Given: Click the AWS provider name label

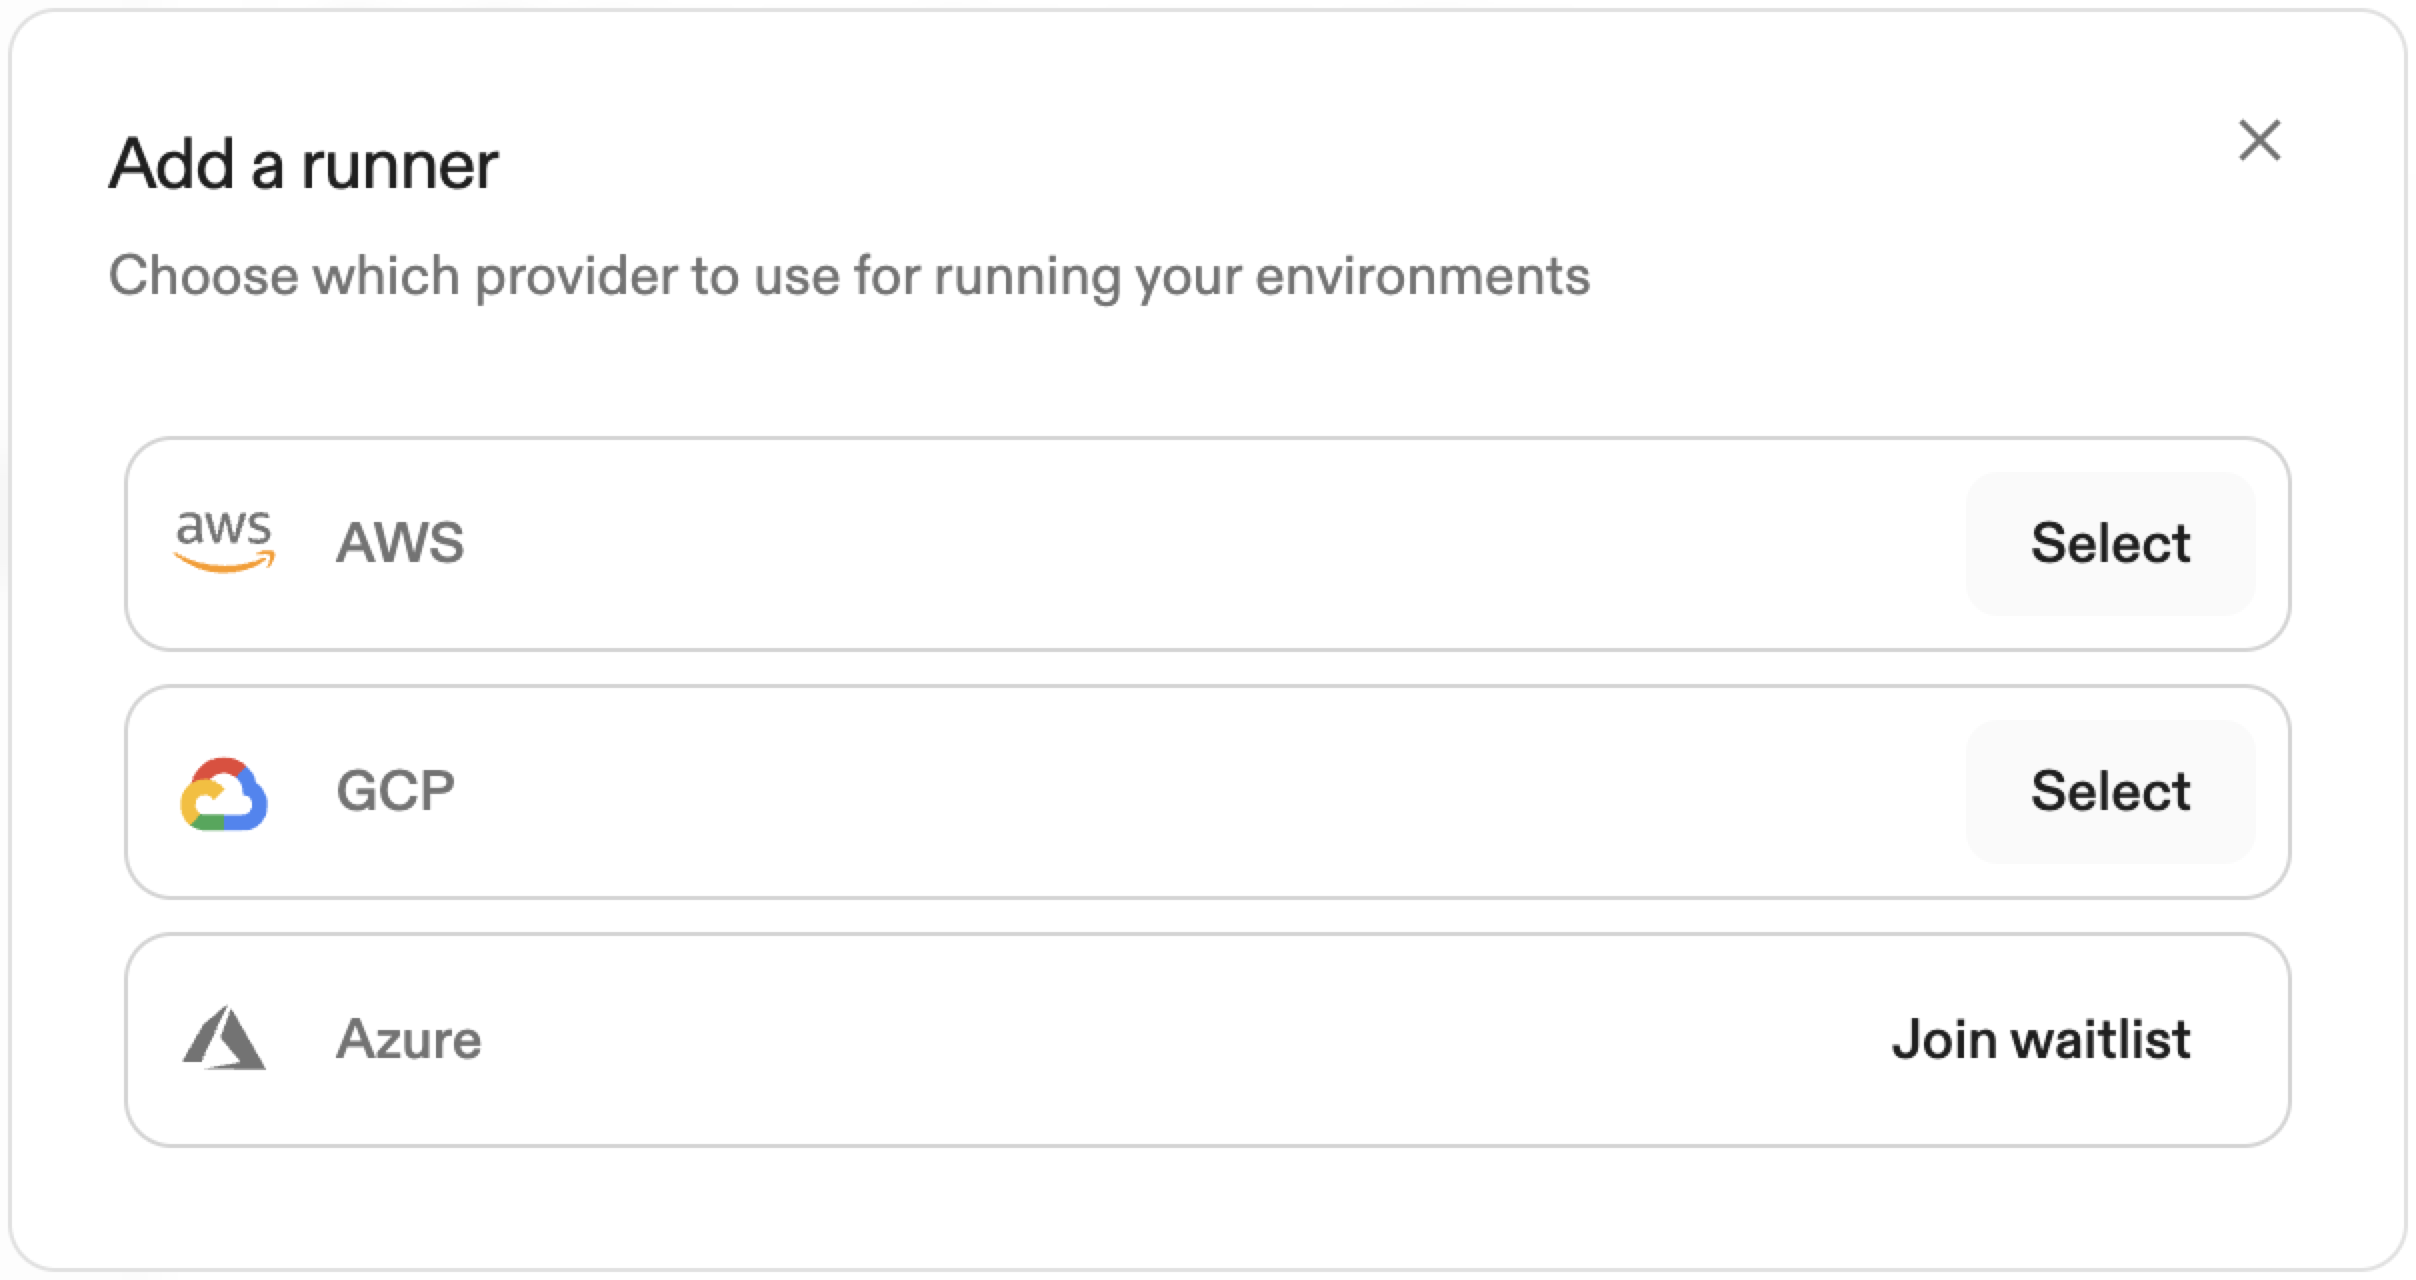Looking at the screenshot, I should point(400,543).
